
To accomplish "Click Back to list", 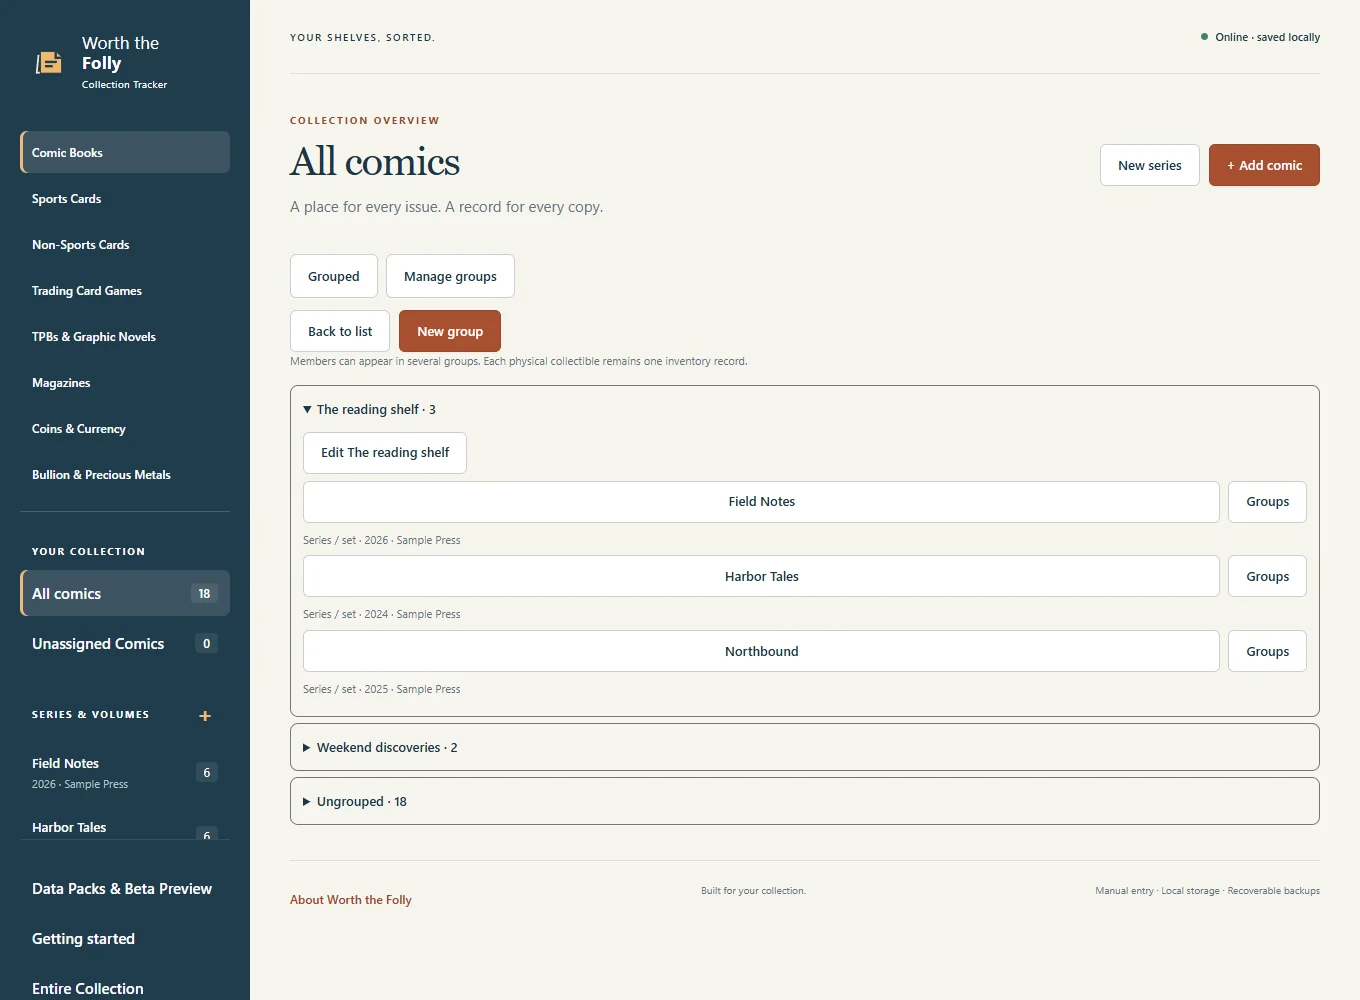I will click(x=340, y=331).
